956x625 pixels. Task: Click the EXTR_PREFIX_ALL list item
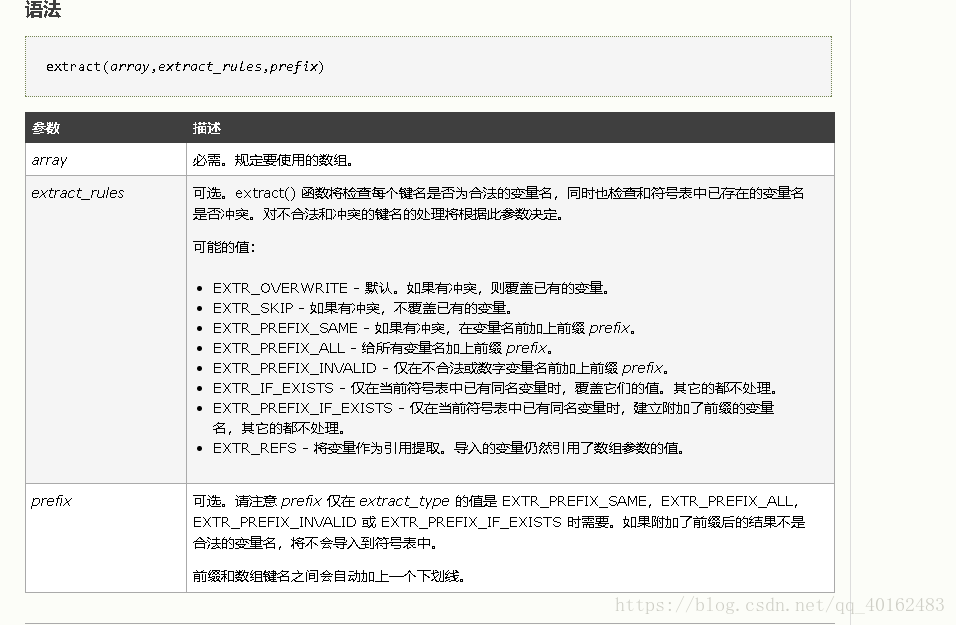(x=382, y=348)
